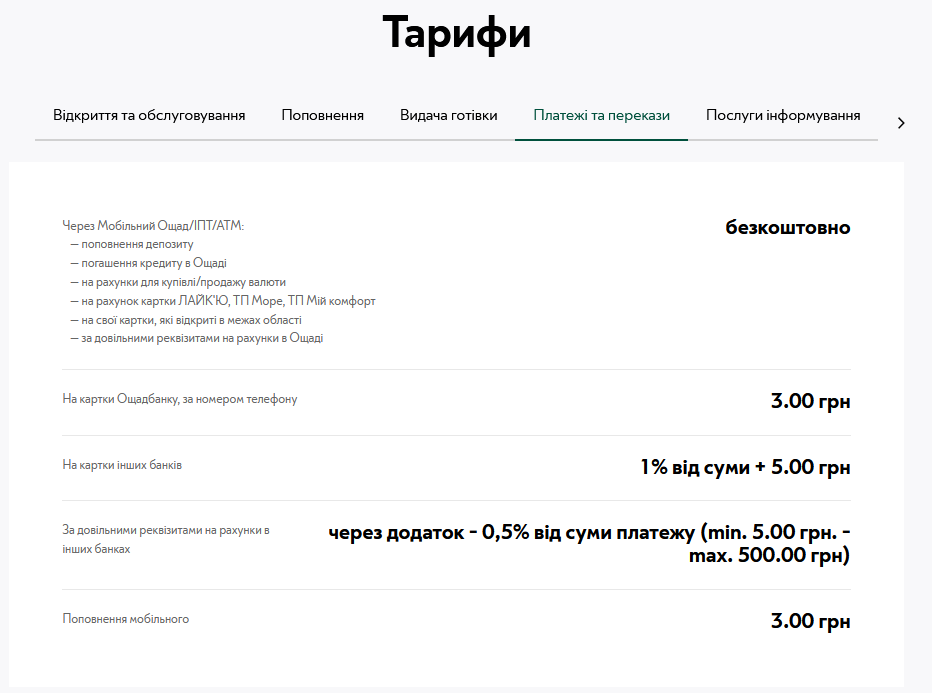The image size is (932, 693).
Task: Select the Платежі та перекази tab
Action: point(601,115)
